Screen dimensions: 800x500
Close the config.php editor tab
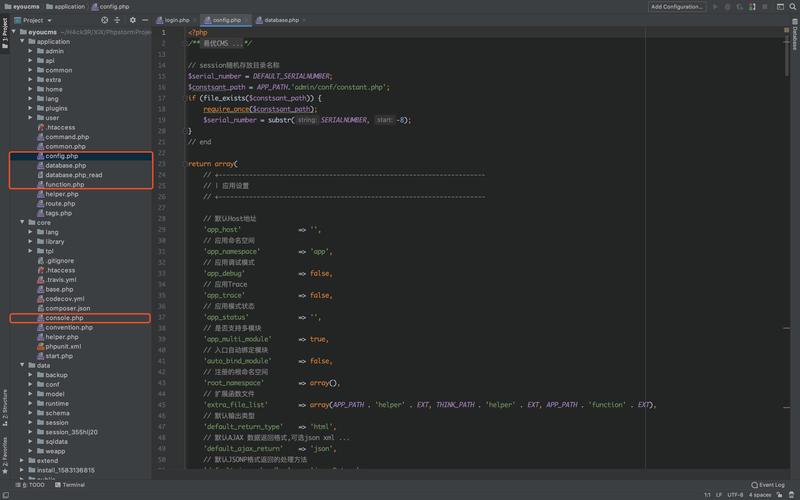click(x=246, y=20)
